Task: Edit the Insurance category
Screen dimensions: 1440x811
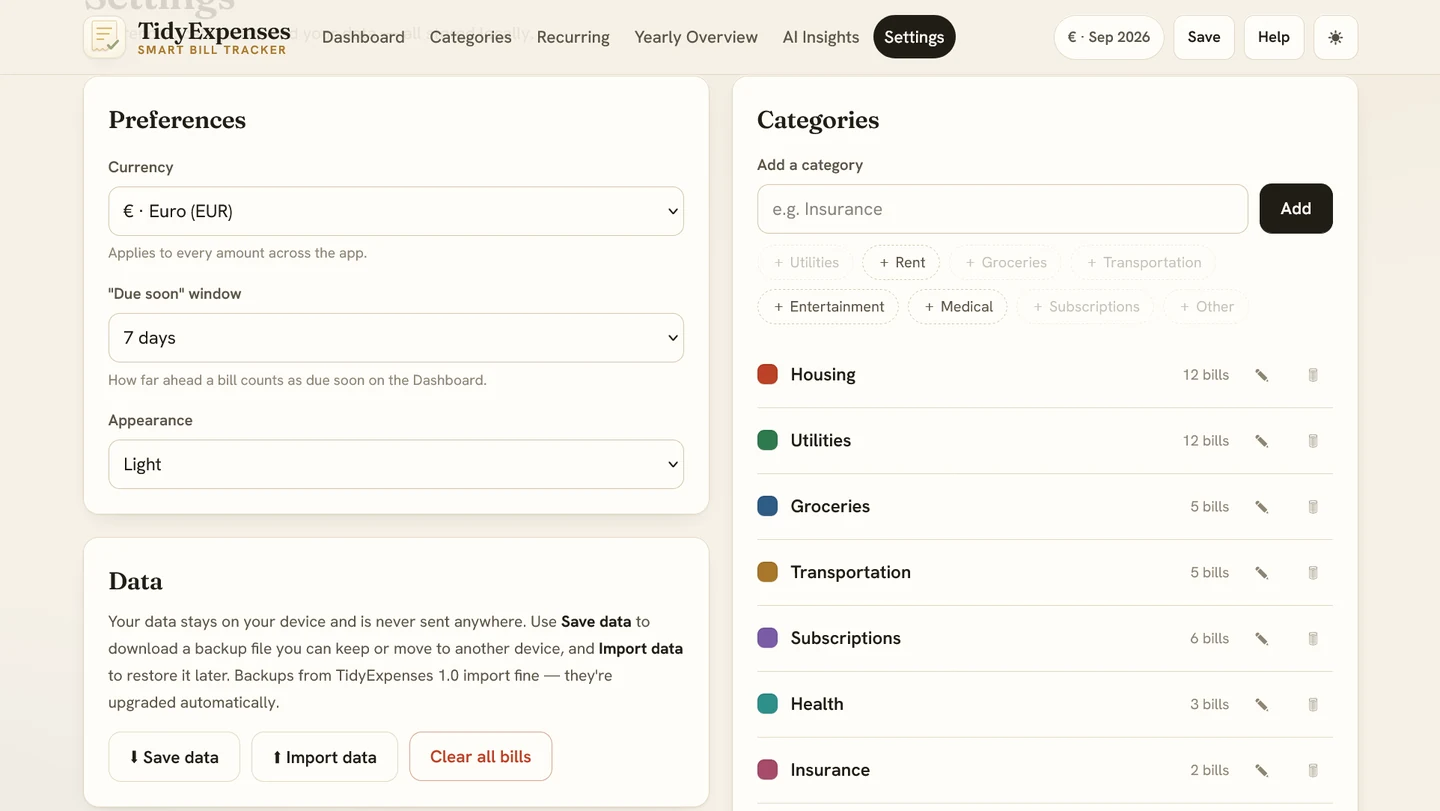Action: pyautogui.click(x=1262, y=771)
